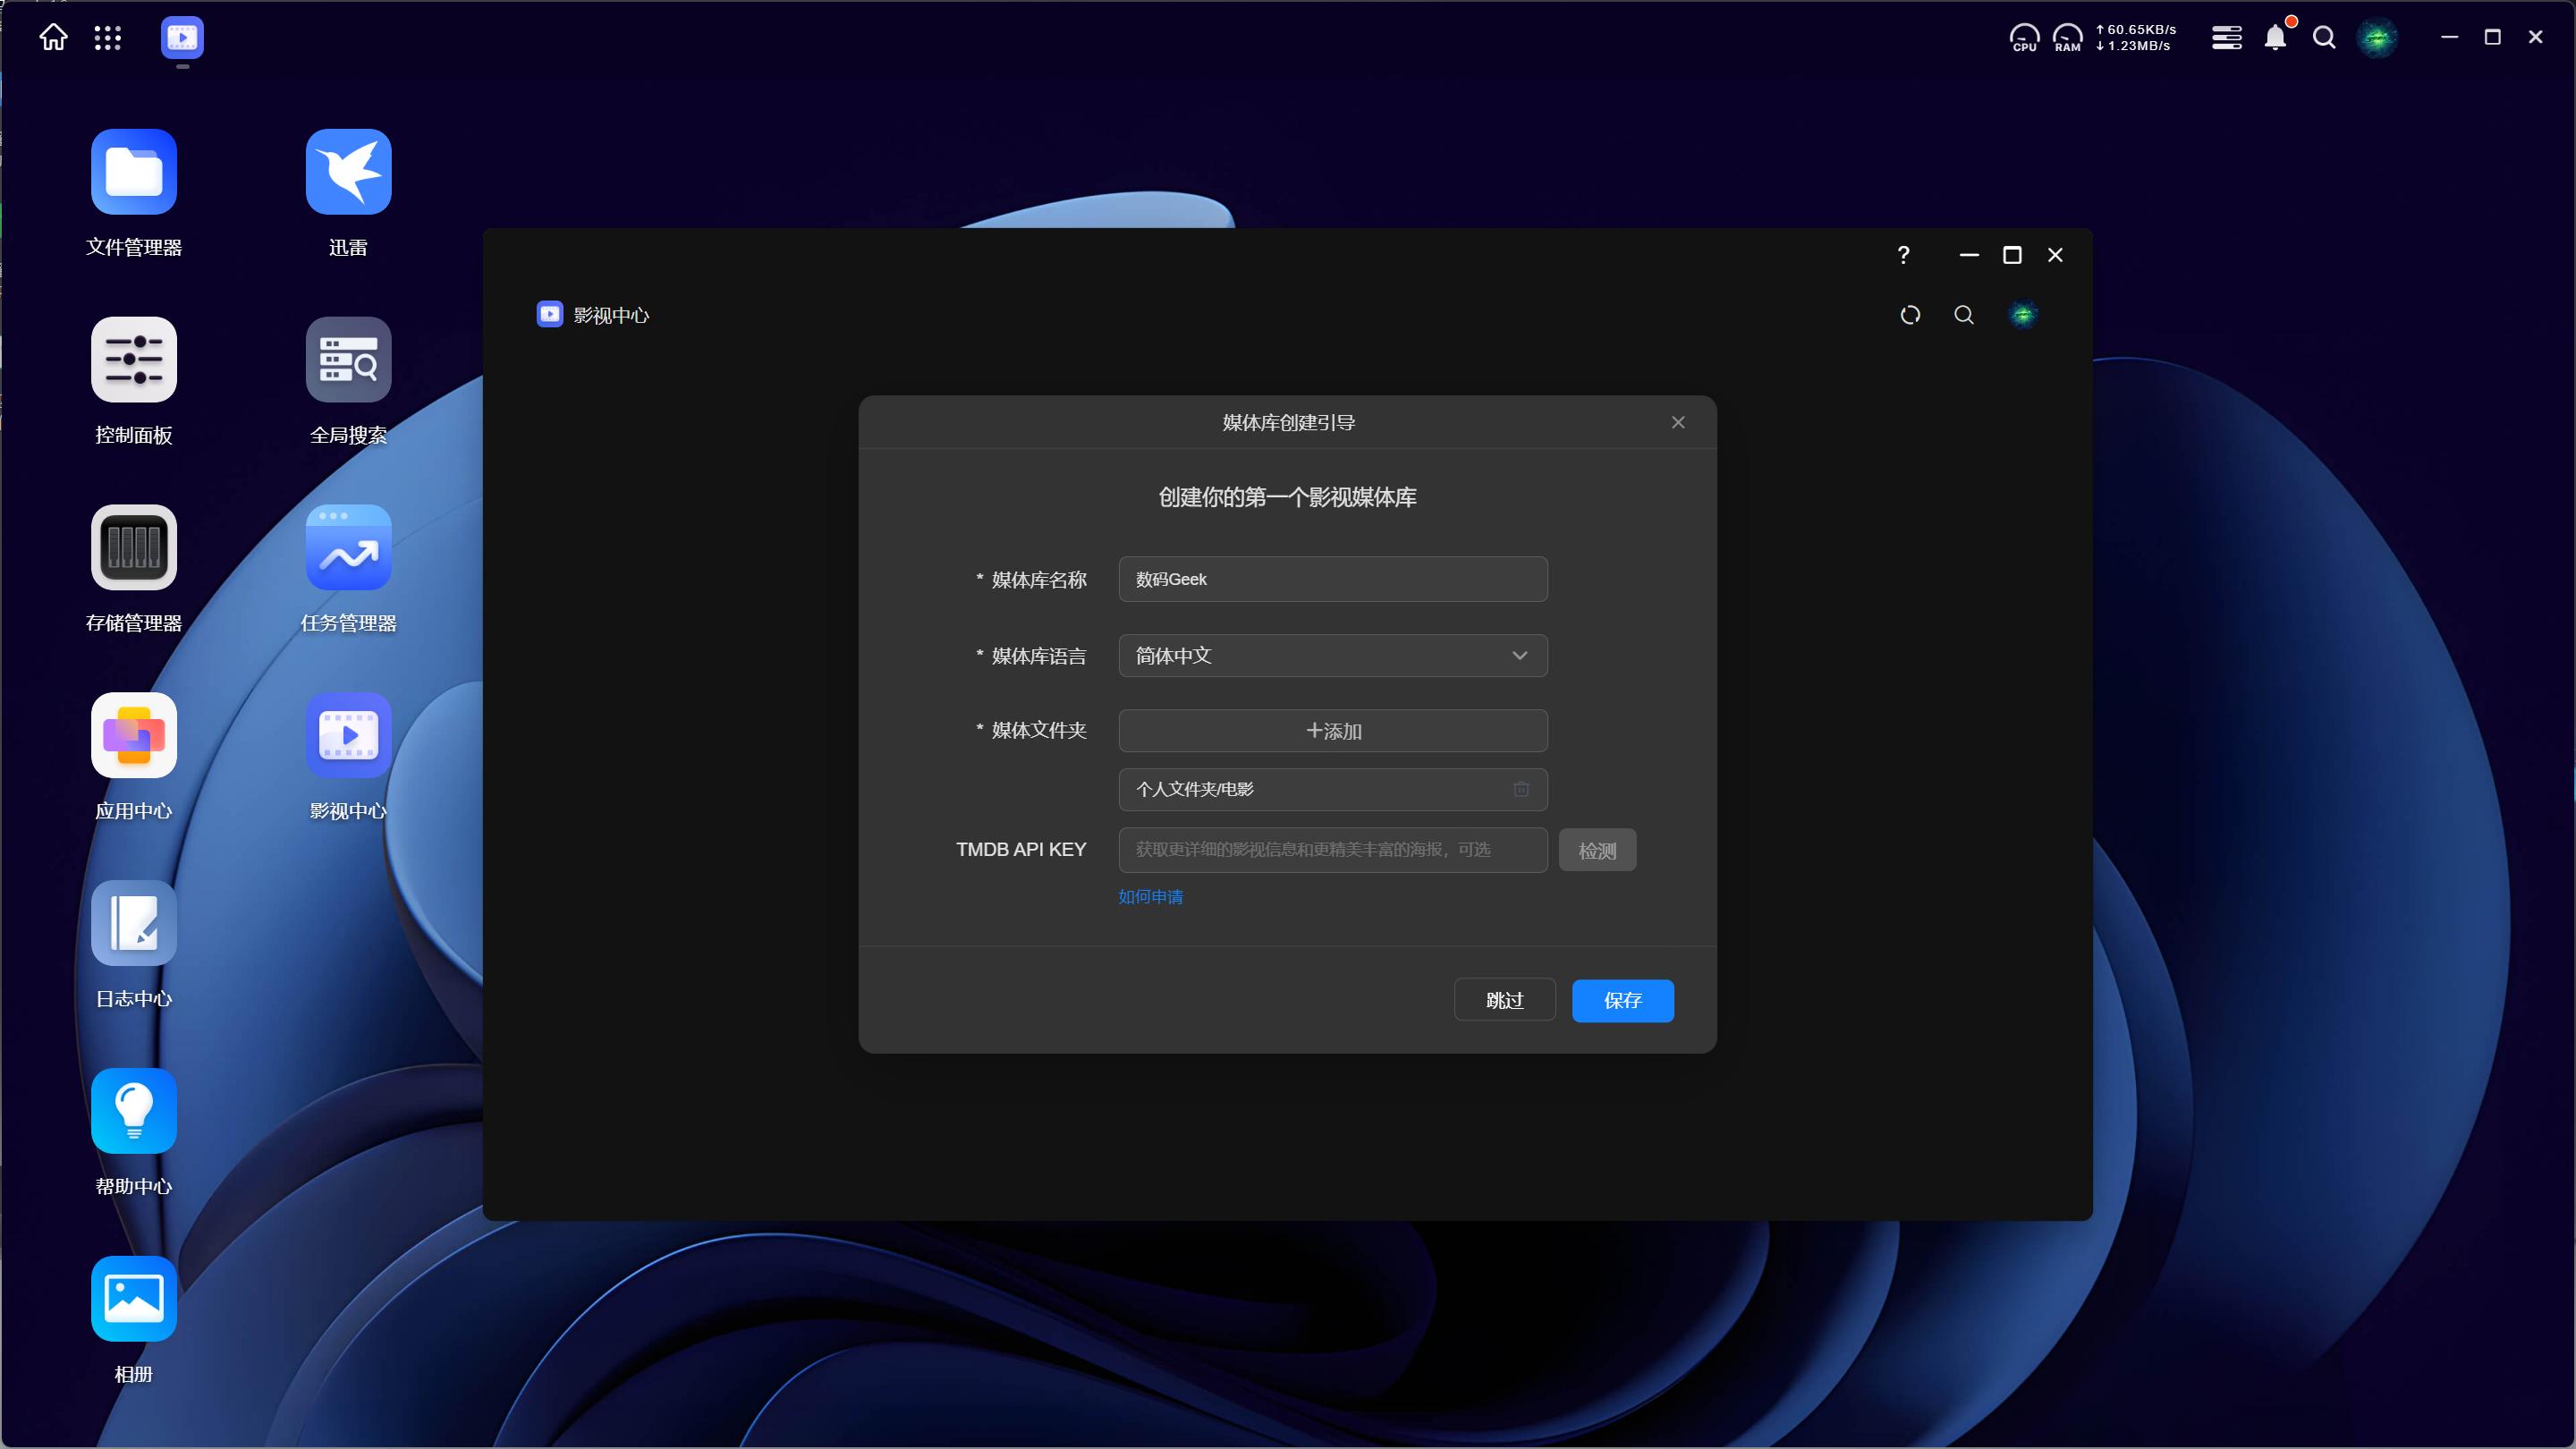Click the refresh icon in 影视中心

(x=1910, y=315)
